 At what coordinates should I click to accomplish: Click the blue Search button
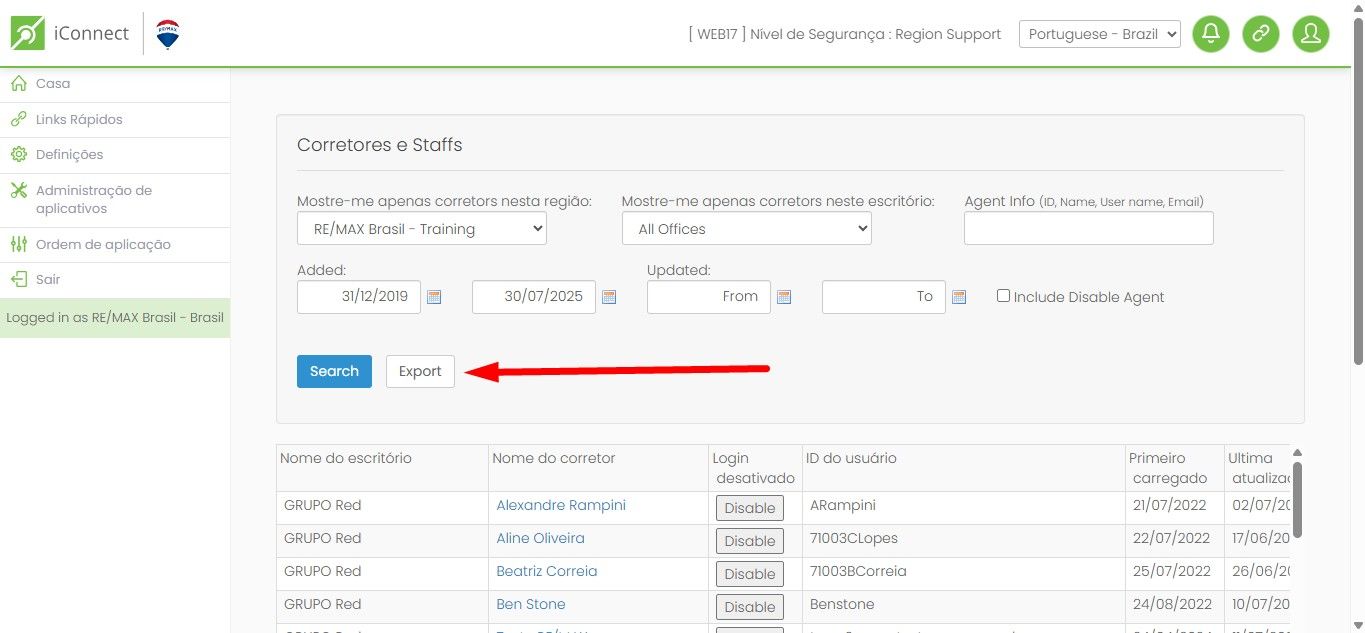tap(334, 371)
